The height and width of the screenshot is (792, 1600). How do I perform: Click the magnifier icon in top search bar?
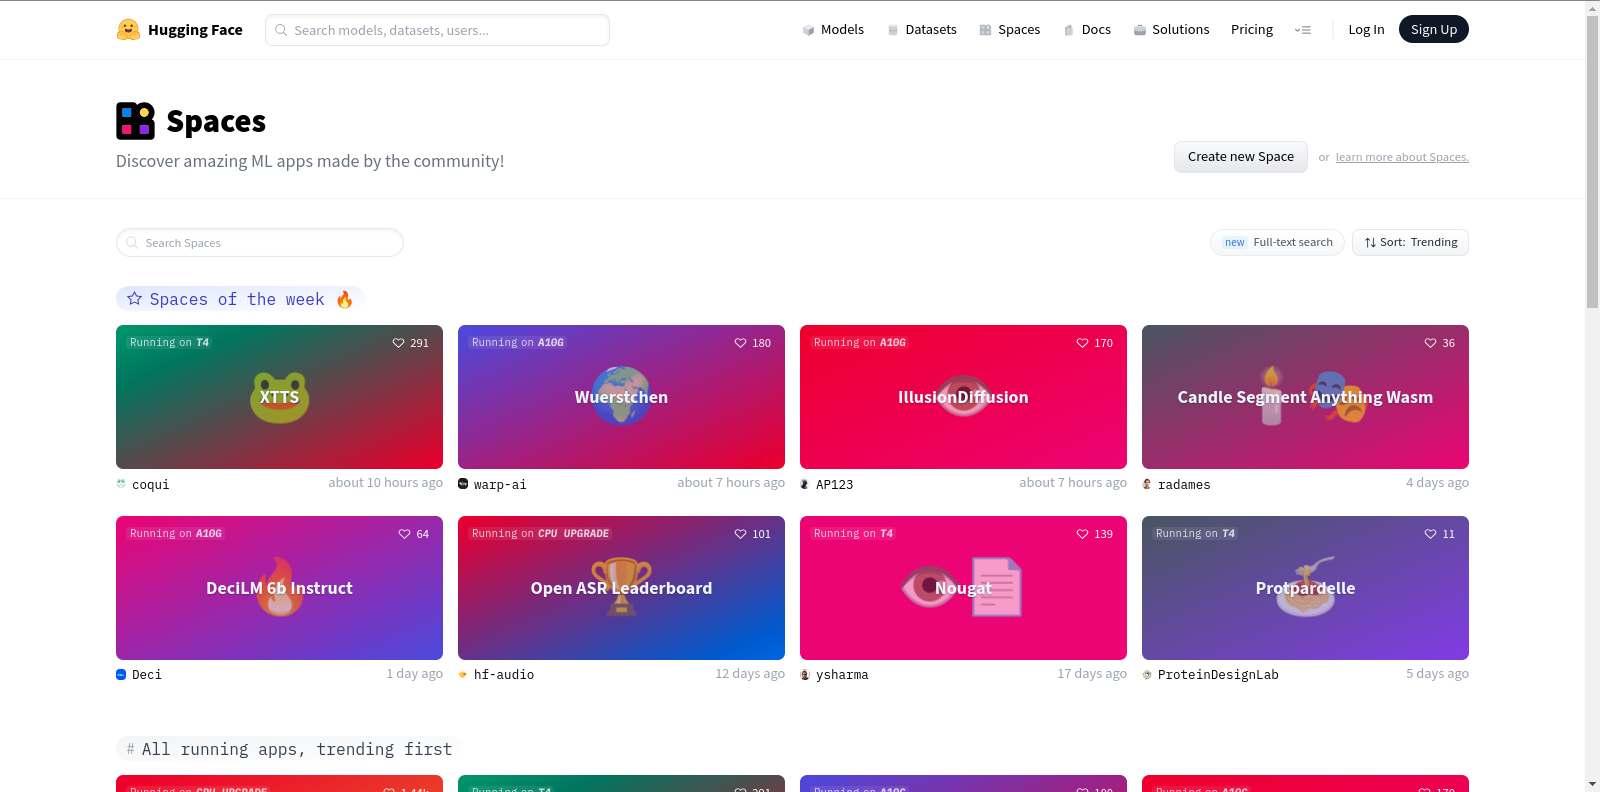(281, 30)
